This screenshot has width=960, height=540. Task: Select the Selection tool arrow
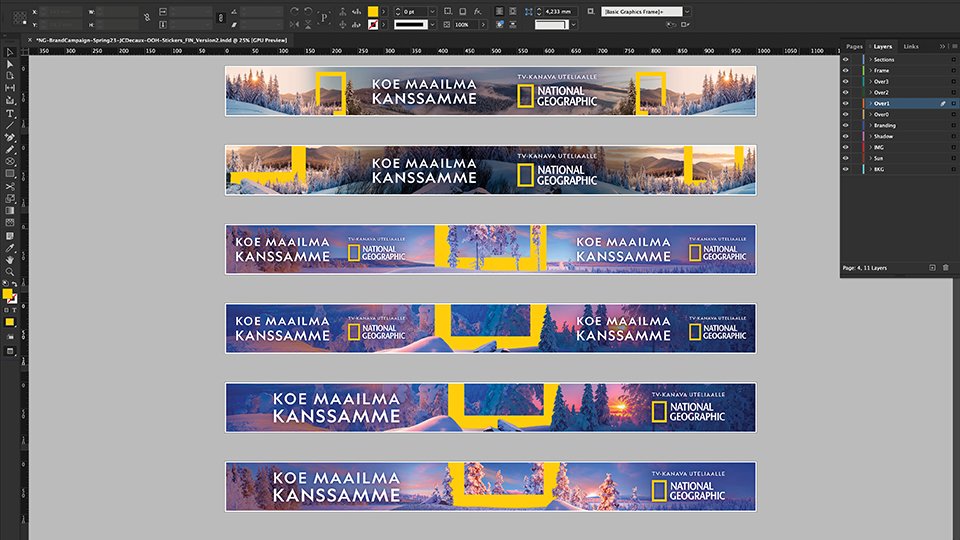(x=10, y=52)
